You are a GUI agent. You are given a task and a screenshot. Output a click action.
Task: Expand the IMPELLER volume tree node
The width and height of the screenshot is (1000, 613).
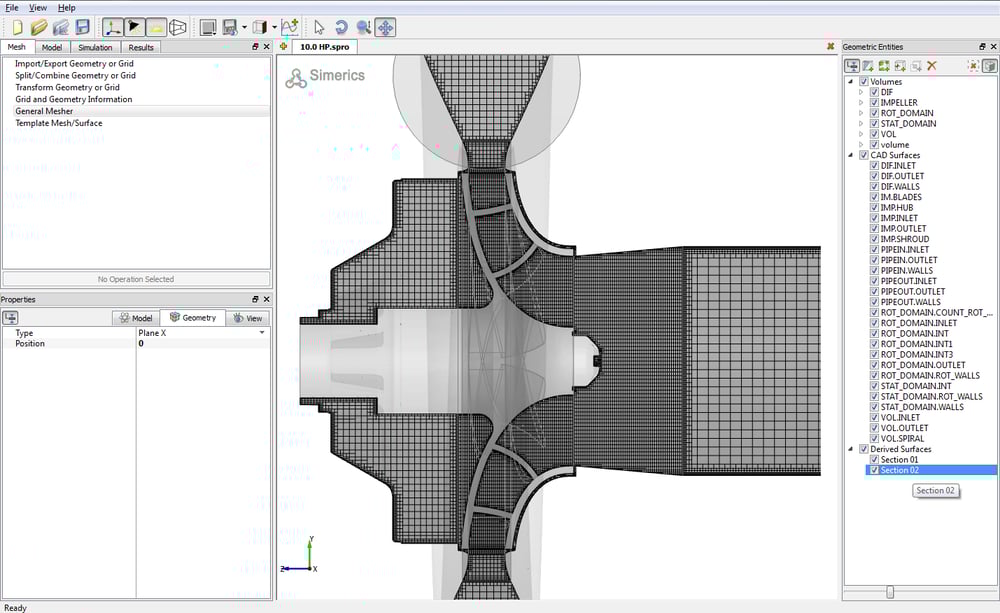pos(861,103)
